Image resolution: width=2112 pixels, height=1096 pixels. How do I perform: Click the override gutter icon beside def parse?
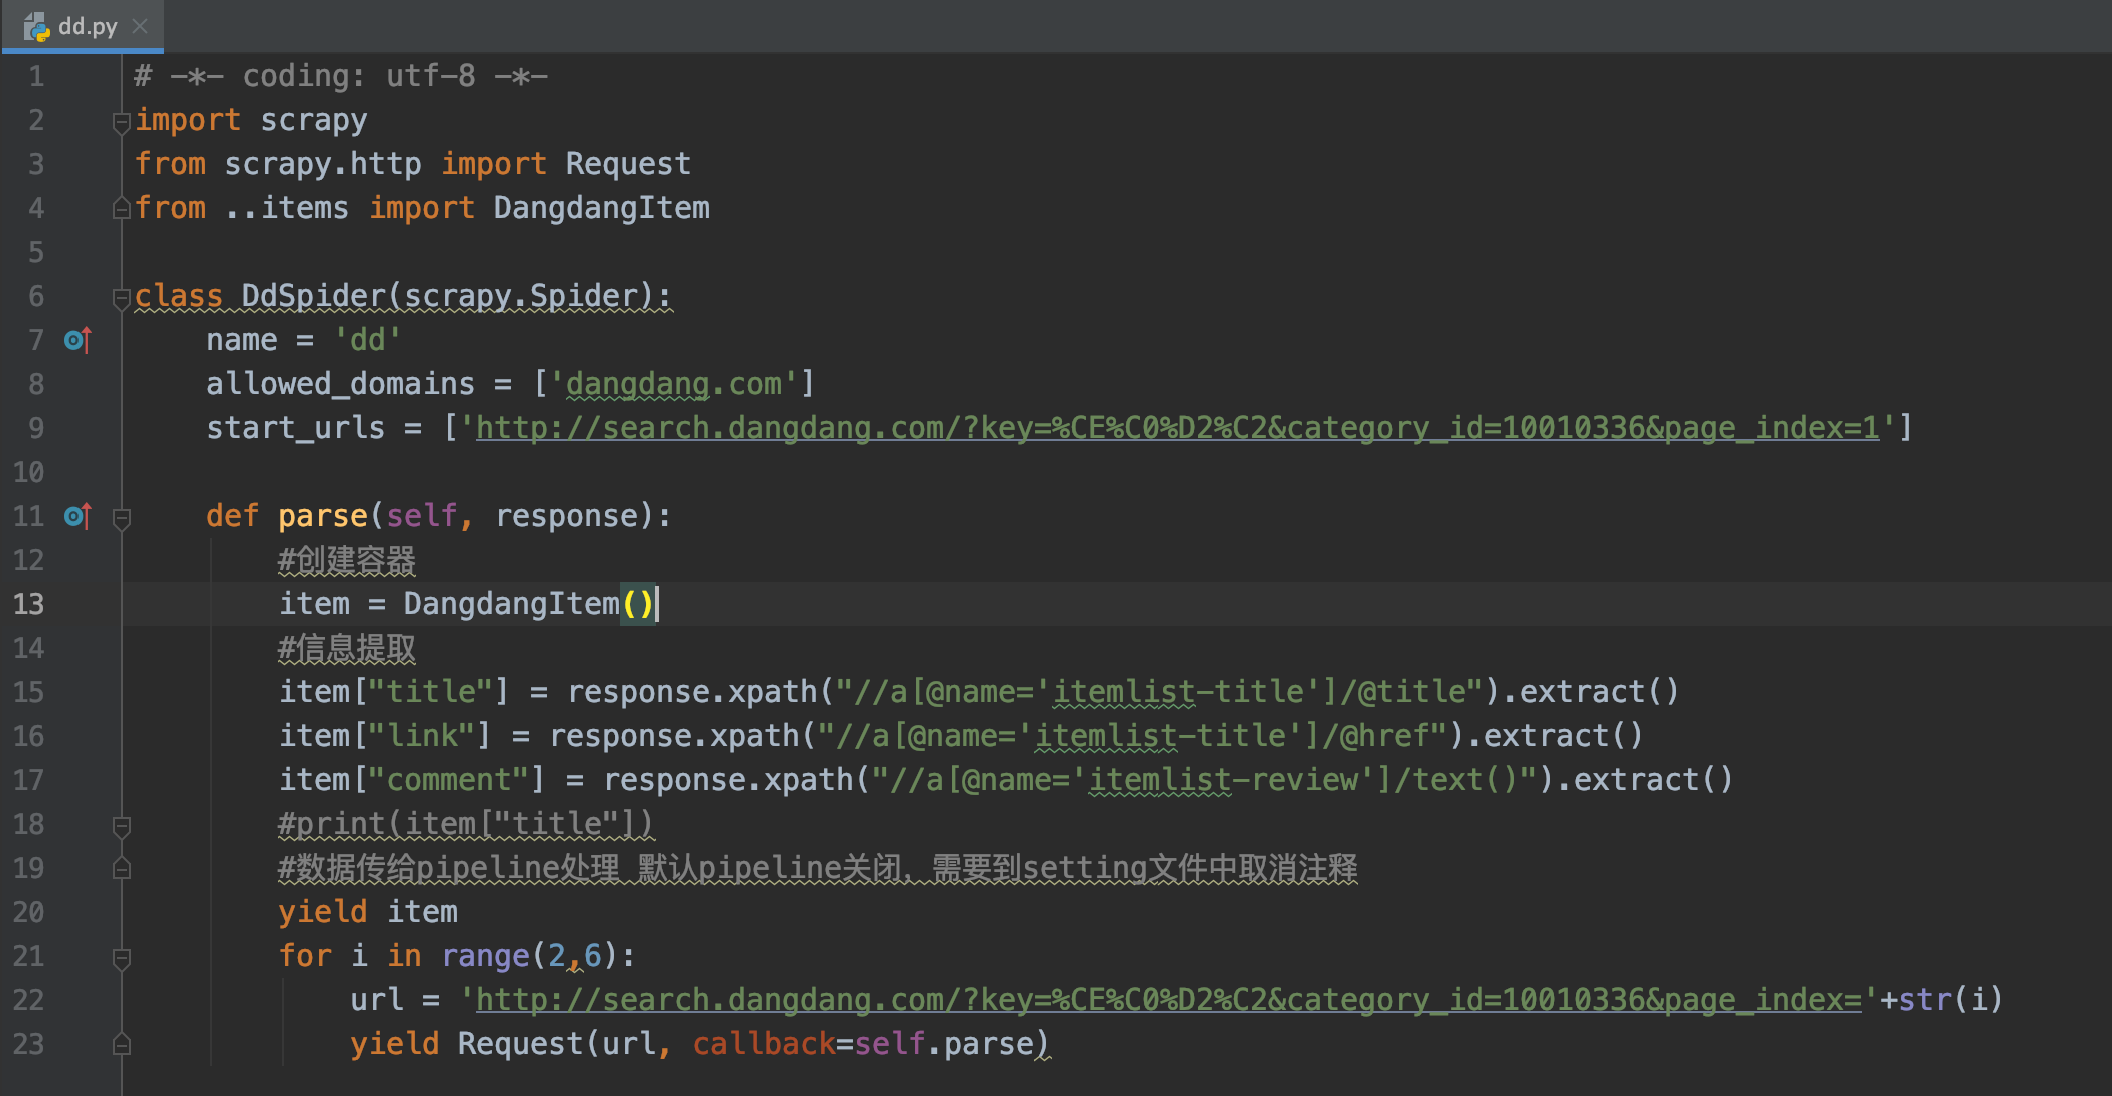tap(77, 516)
